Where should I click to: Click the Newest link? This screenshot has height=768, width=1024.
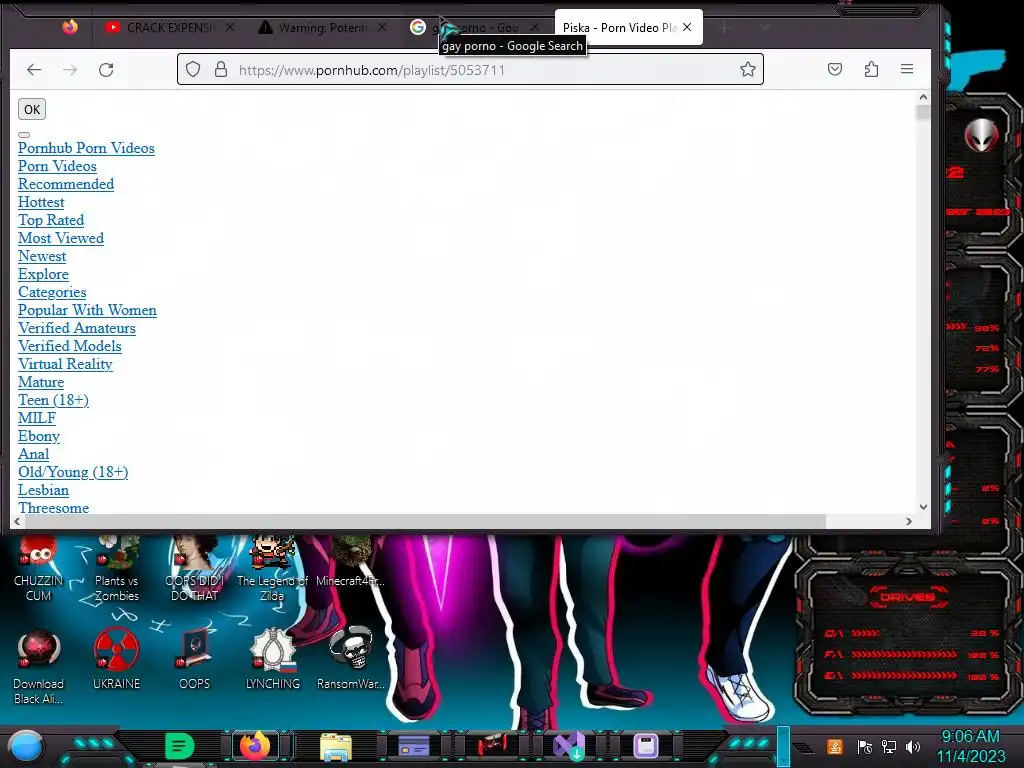pyautogui.click(x=42, y=256)
